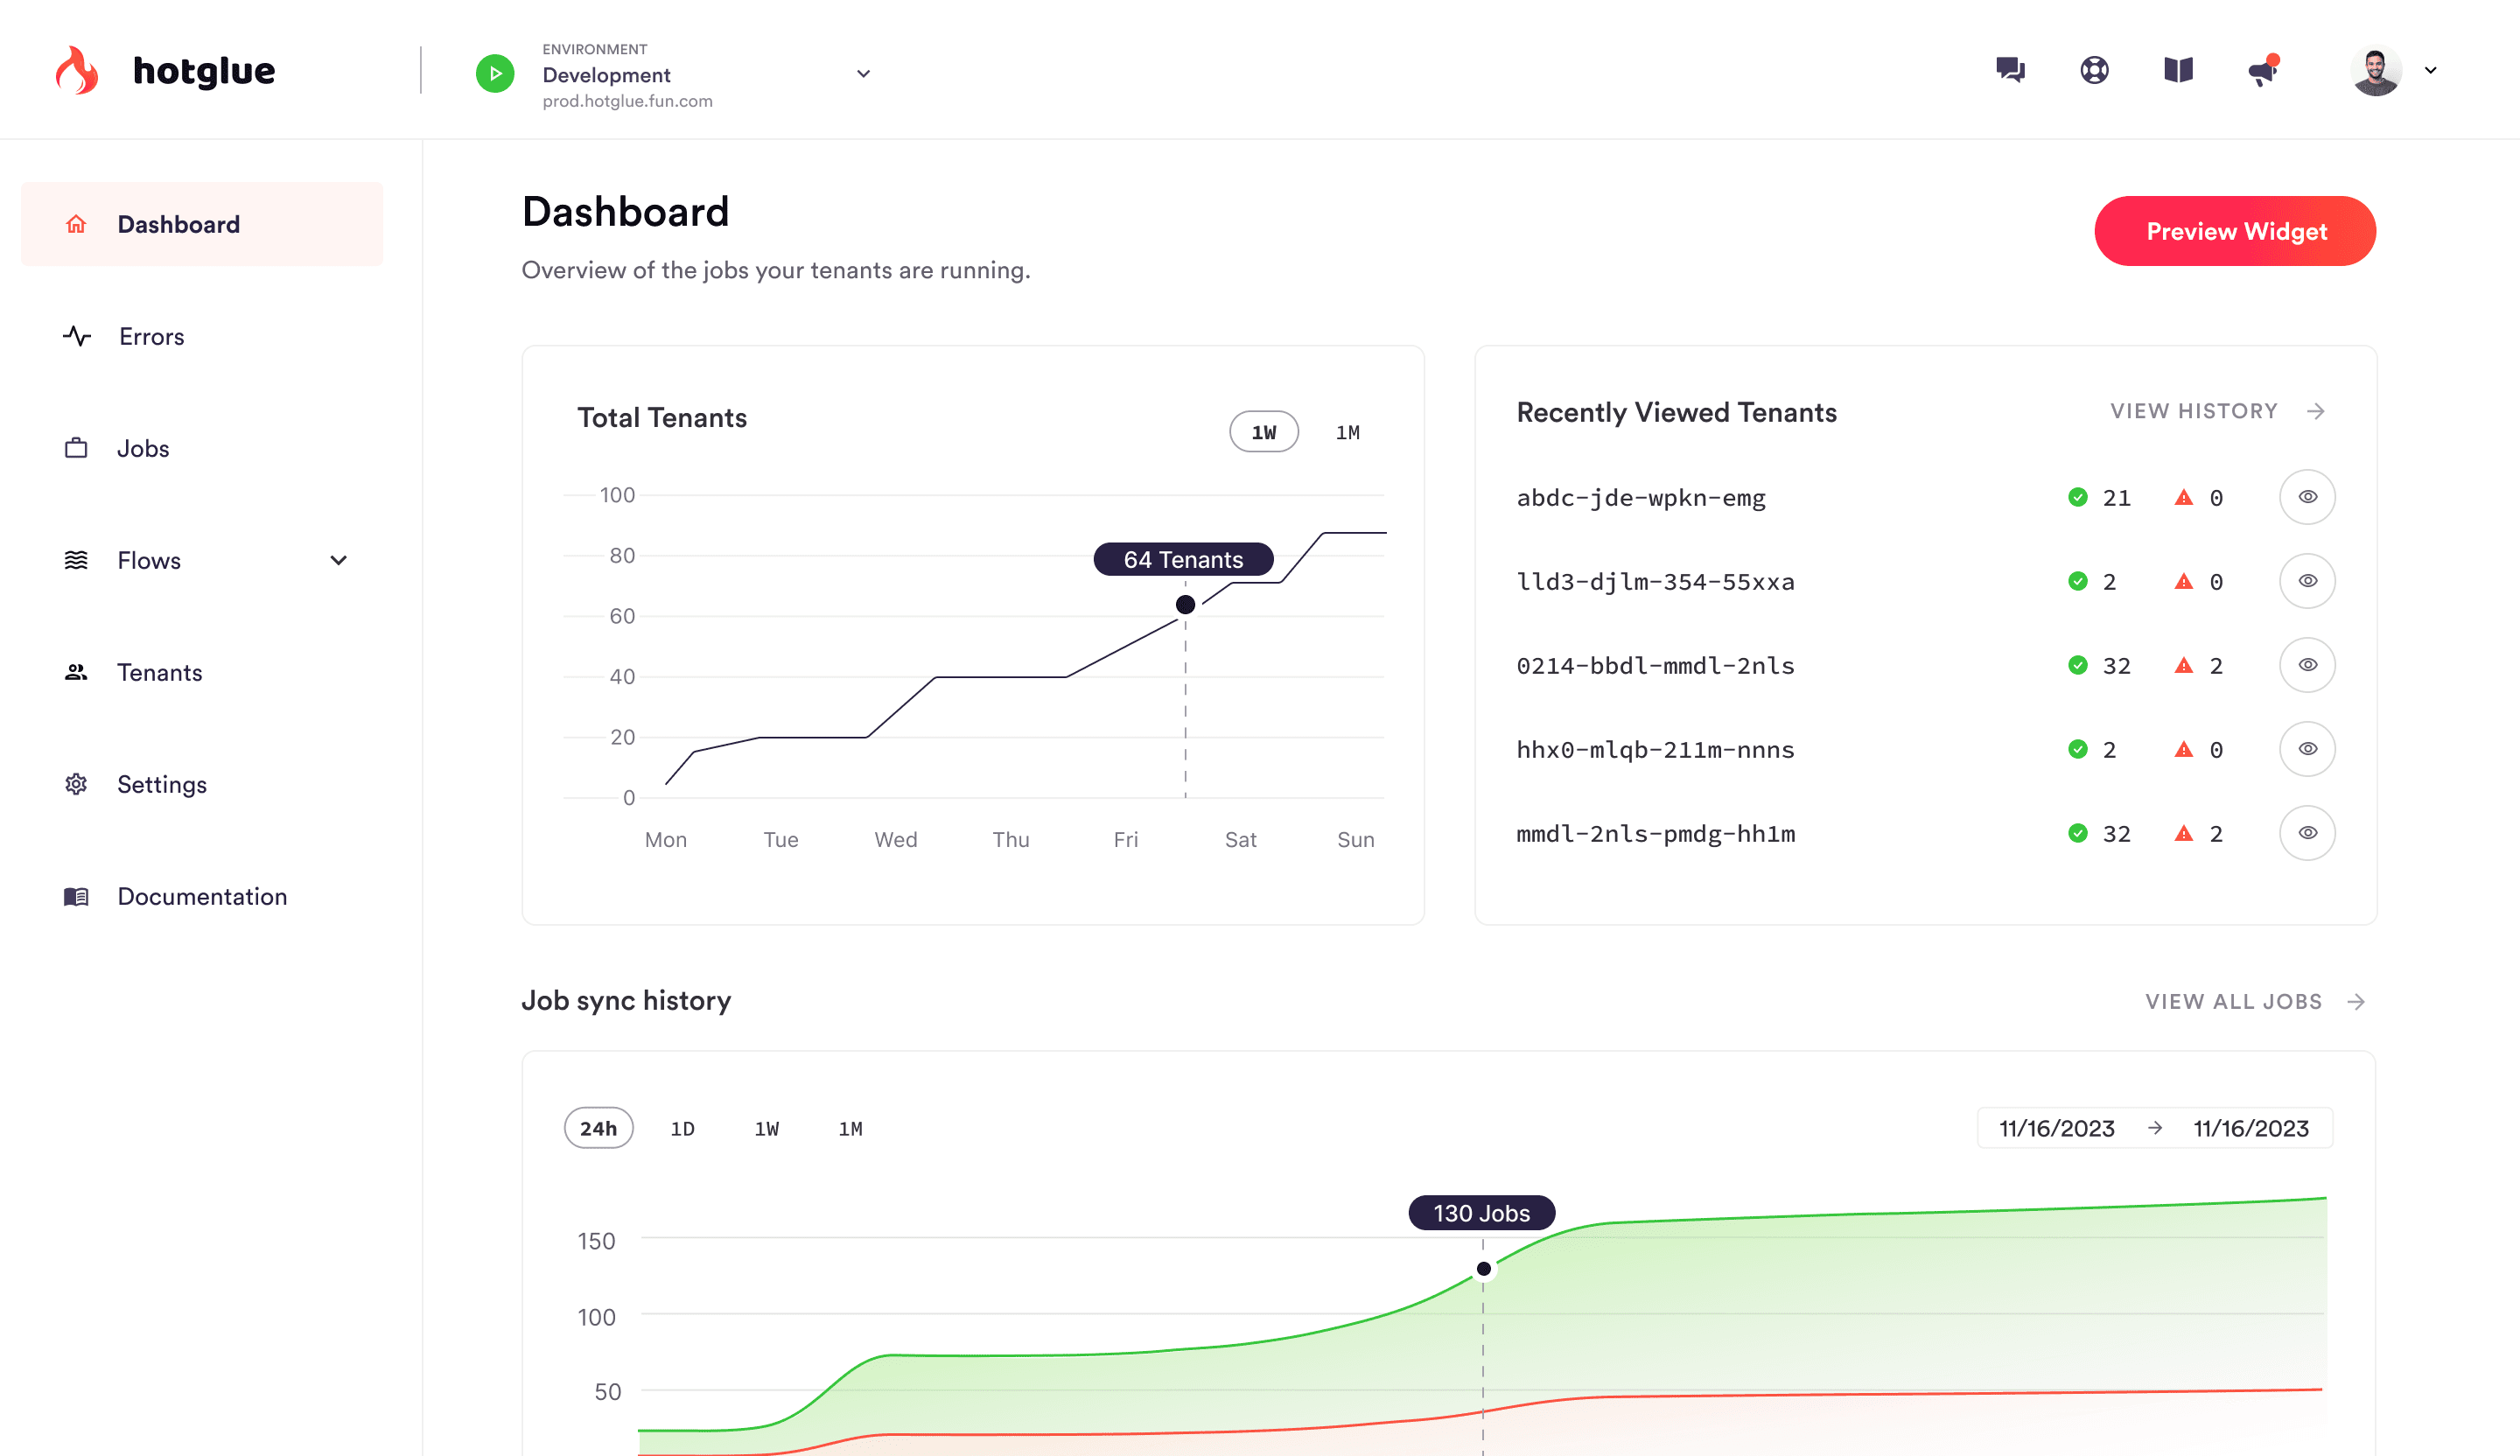
Task: Open Errors from the sidebar
Action: point(151,336)
